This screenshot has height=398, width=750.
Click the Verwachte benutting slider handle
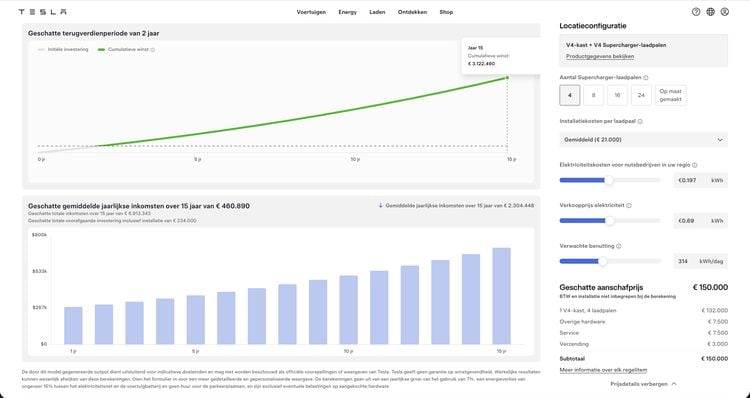(x=603, y=261)
